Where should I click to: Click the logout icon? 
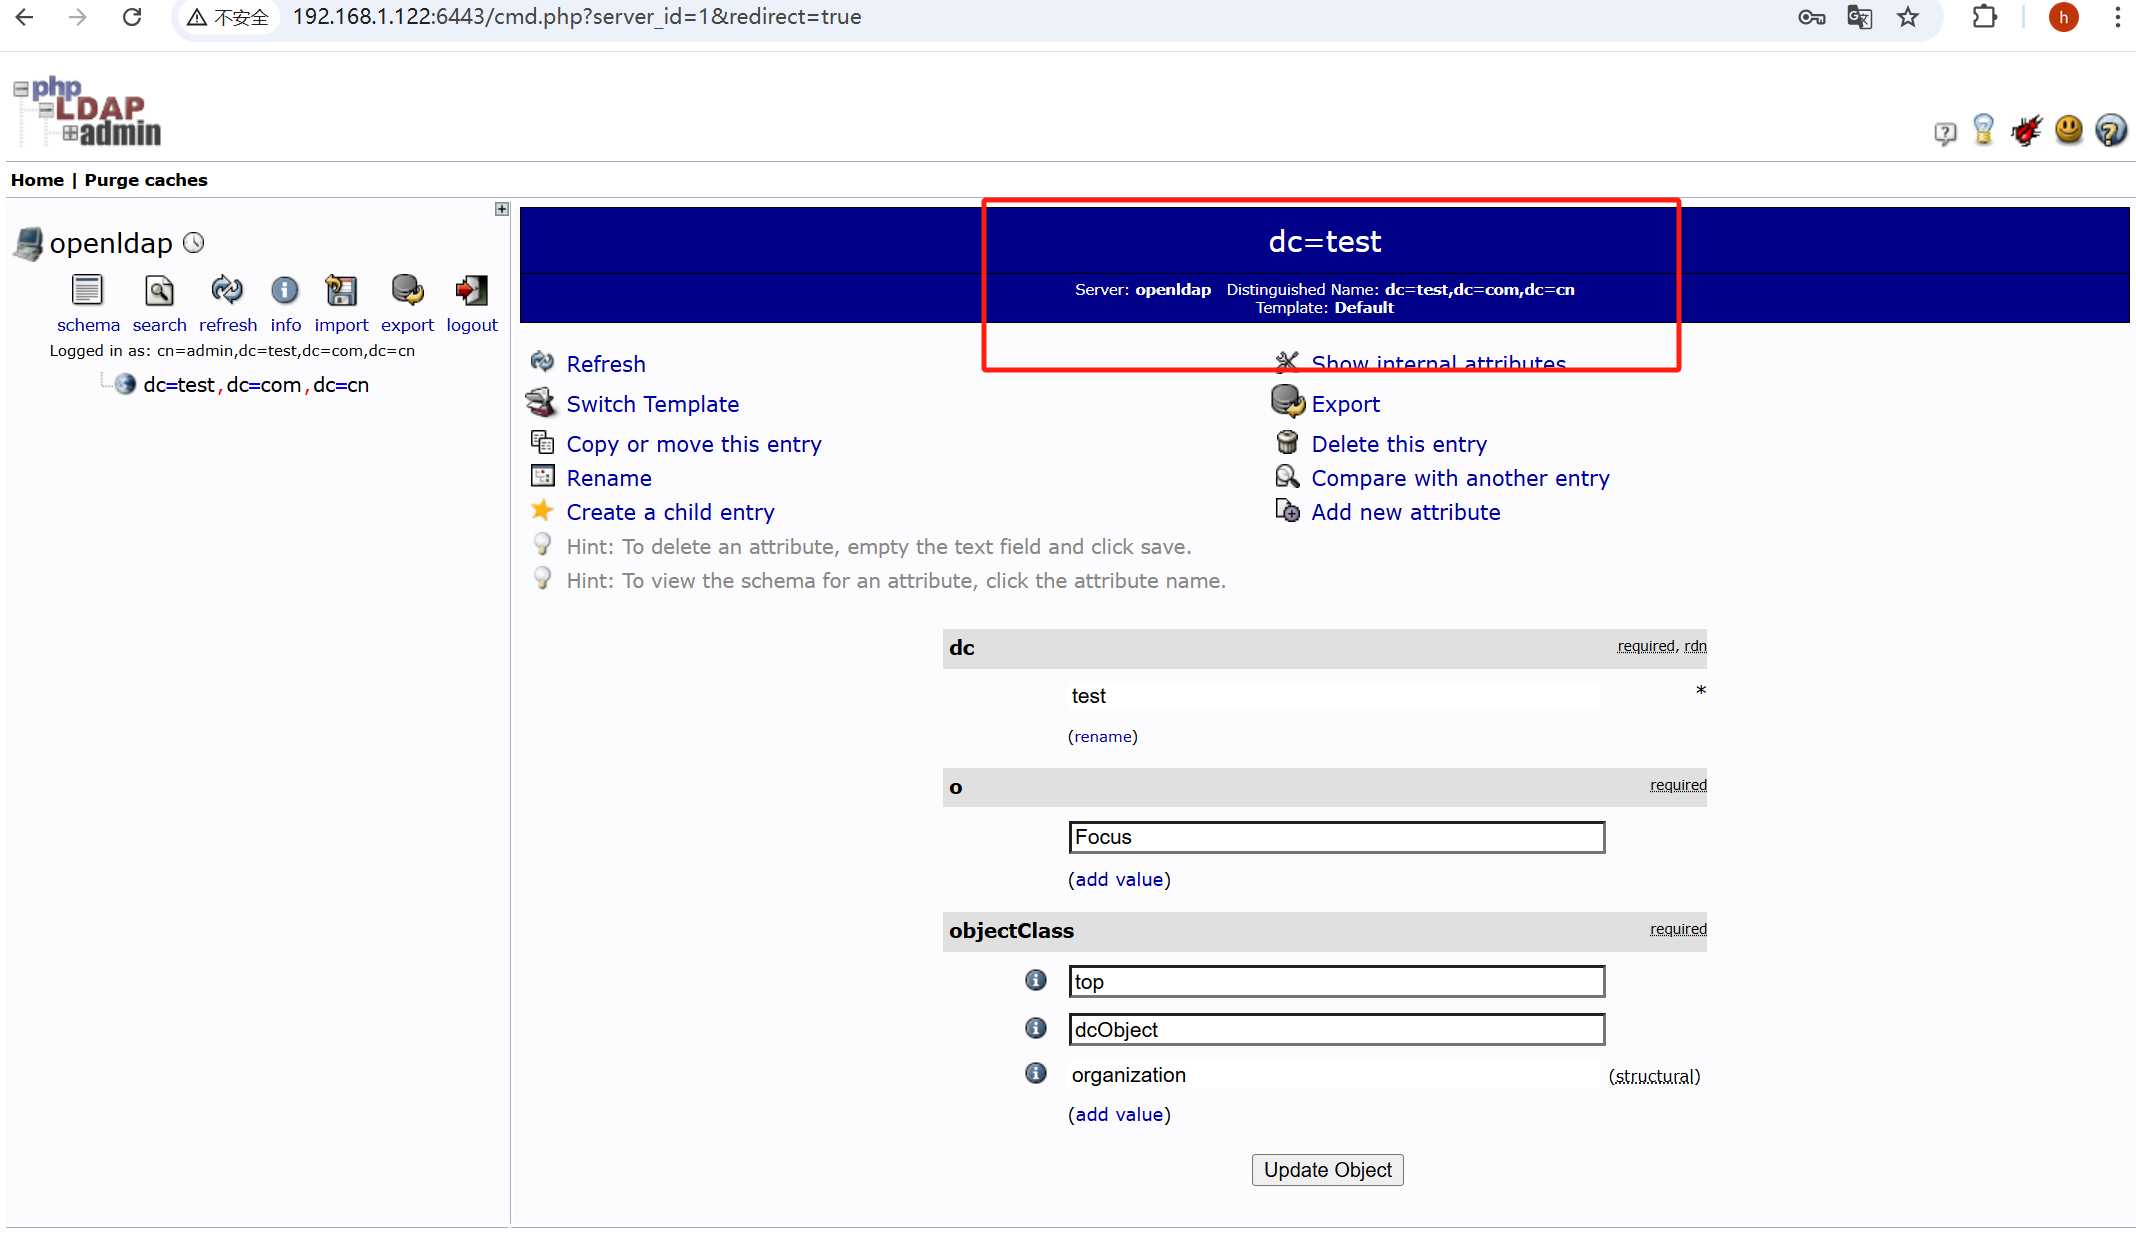pyautogui.click(x=471, y=290)
